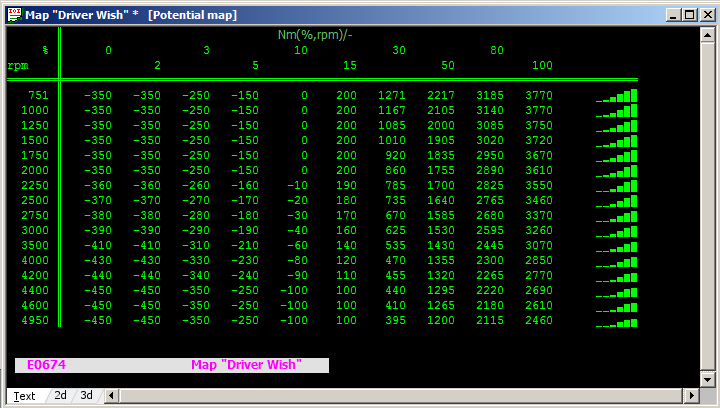Select cell value 3610 in row 2000
Screen dimensions: 720x408
click(x=539, y=170)
